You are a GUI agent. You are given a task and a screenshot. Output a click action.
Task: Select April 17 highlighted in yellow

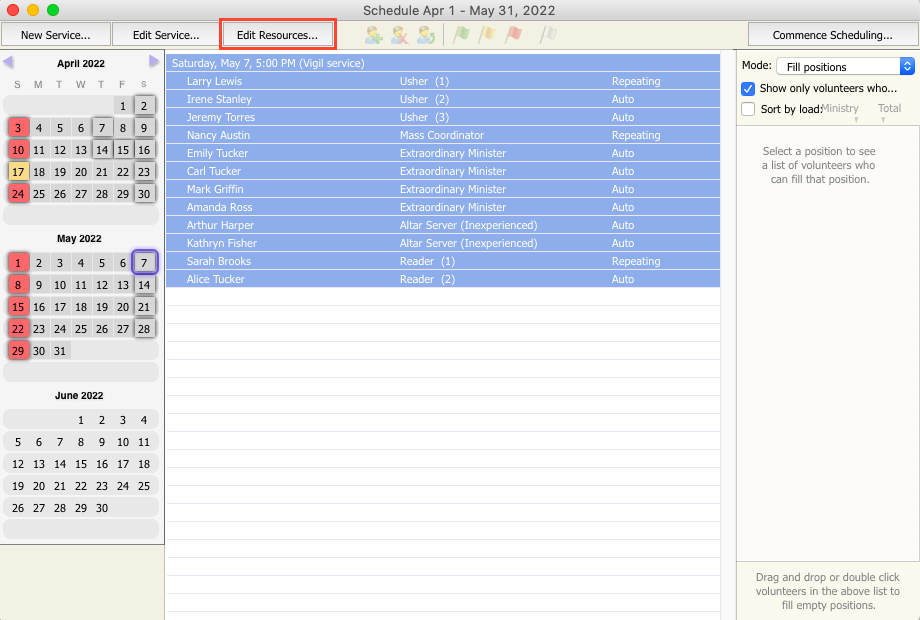pos(18,172)
